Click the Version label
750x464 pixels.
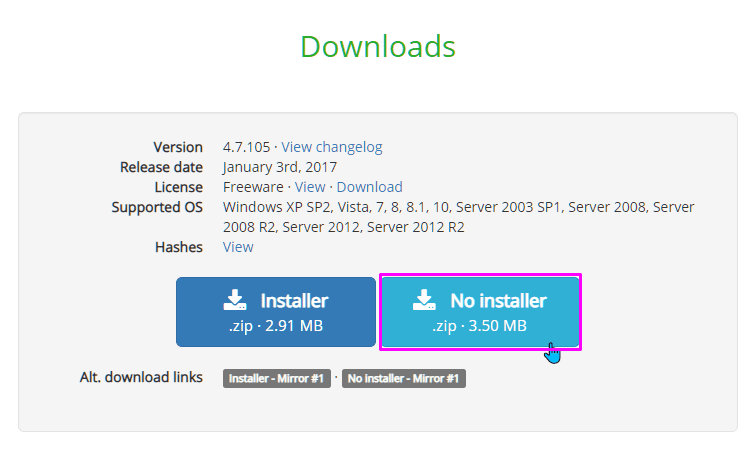(178, 147)
